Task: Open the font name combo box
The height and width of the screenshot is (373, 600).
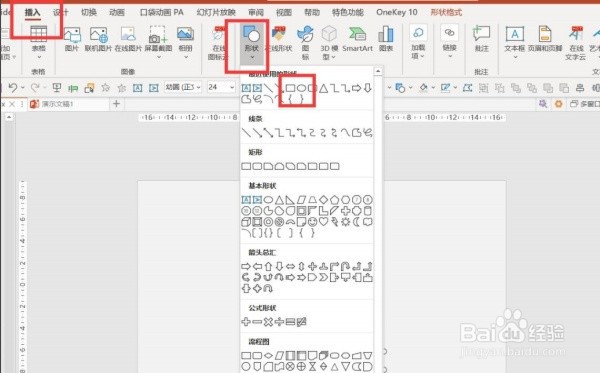Action: point(183,88)
